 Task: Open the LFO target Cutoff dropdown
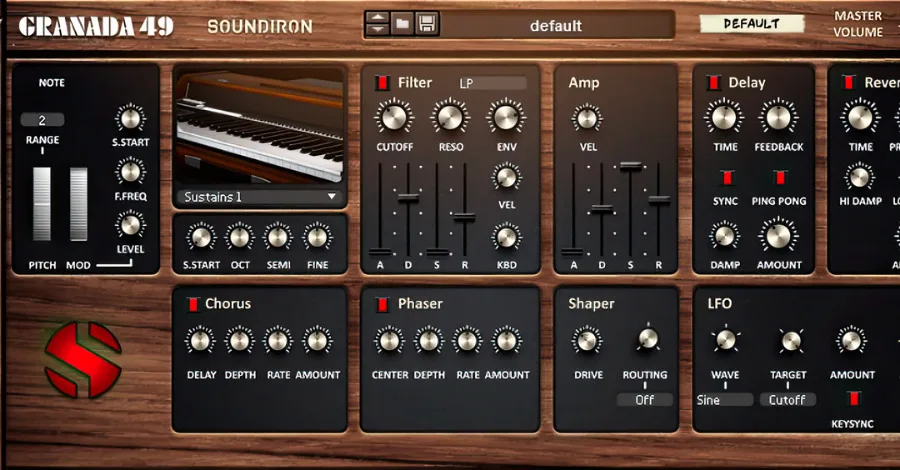pyautogui.click(x=788, y=400)
